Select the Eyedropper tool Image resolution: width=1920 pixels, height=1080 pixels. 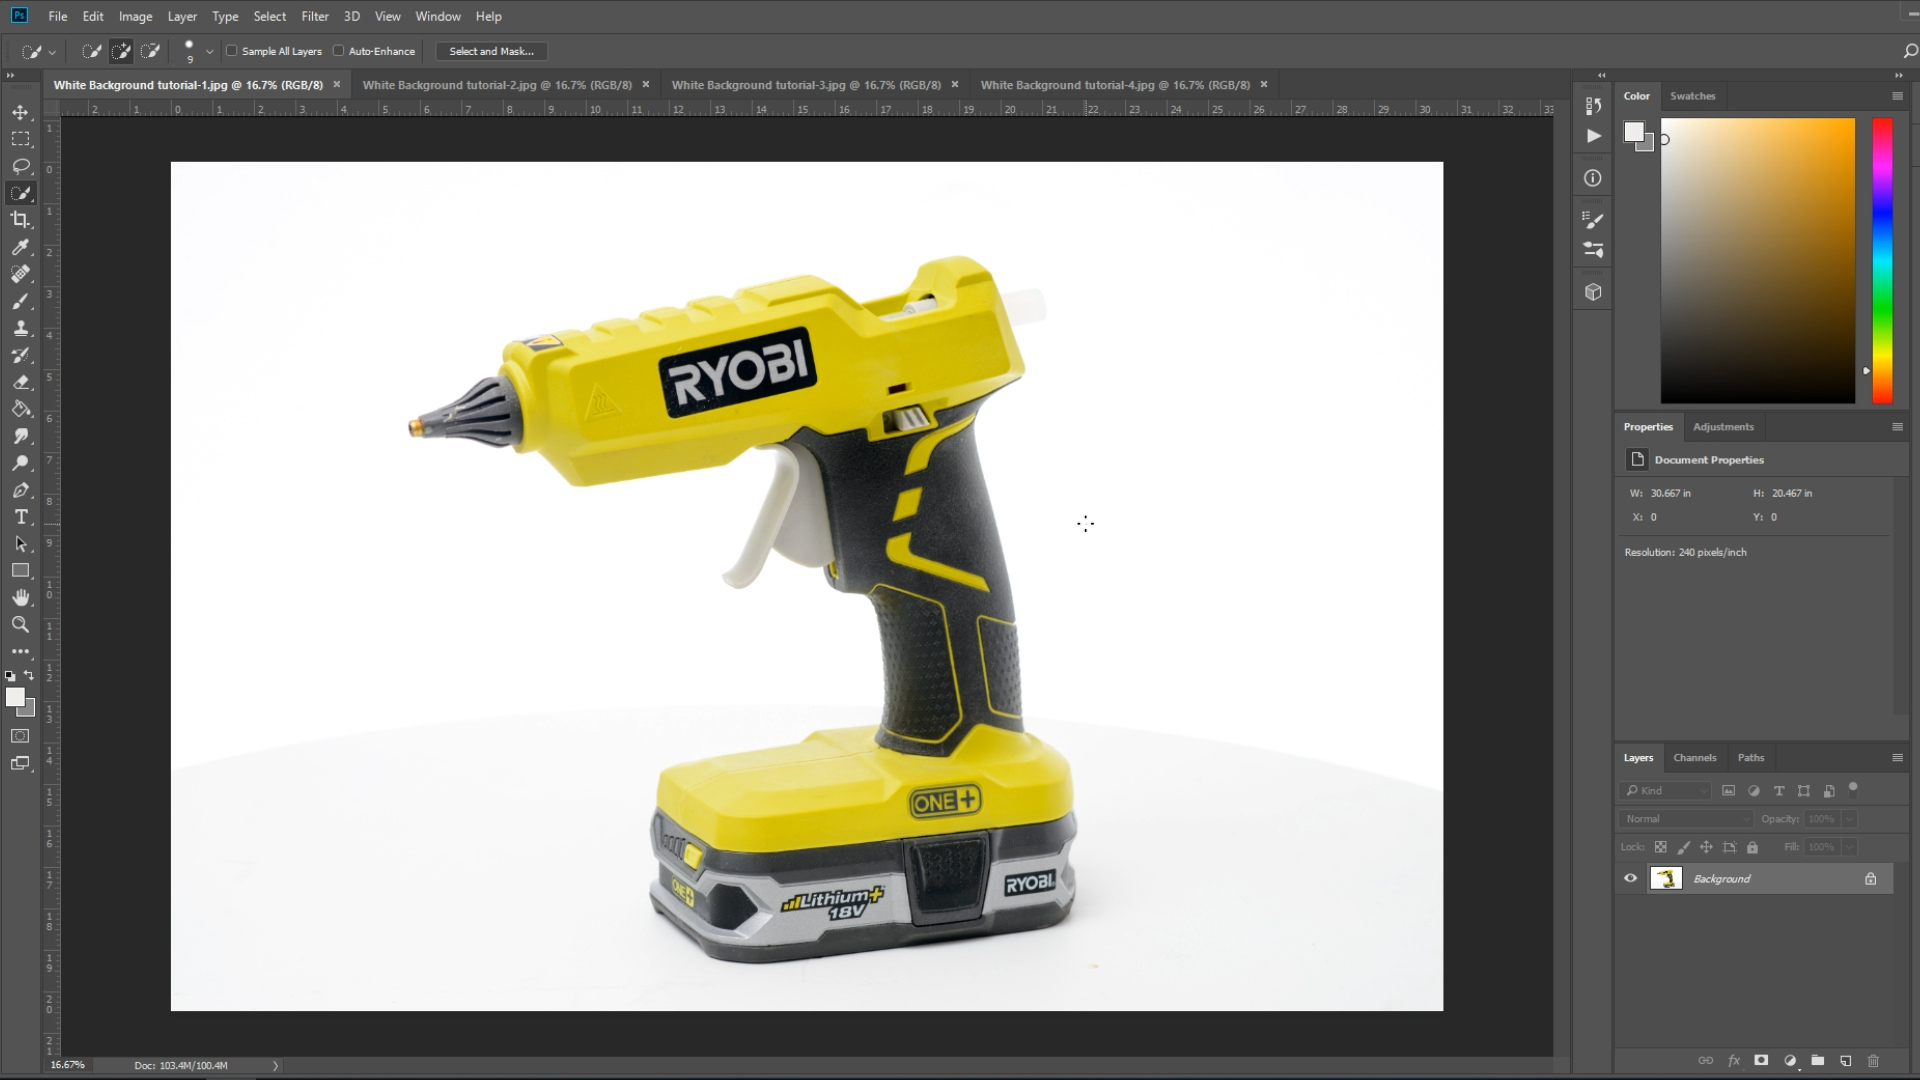[20, 247]
